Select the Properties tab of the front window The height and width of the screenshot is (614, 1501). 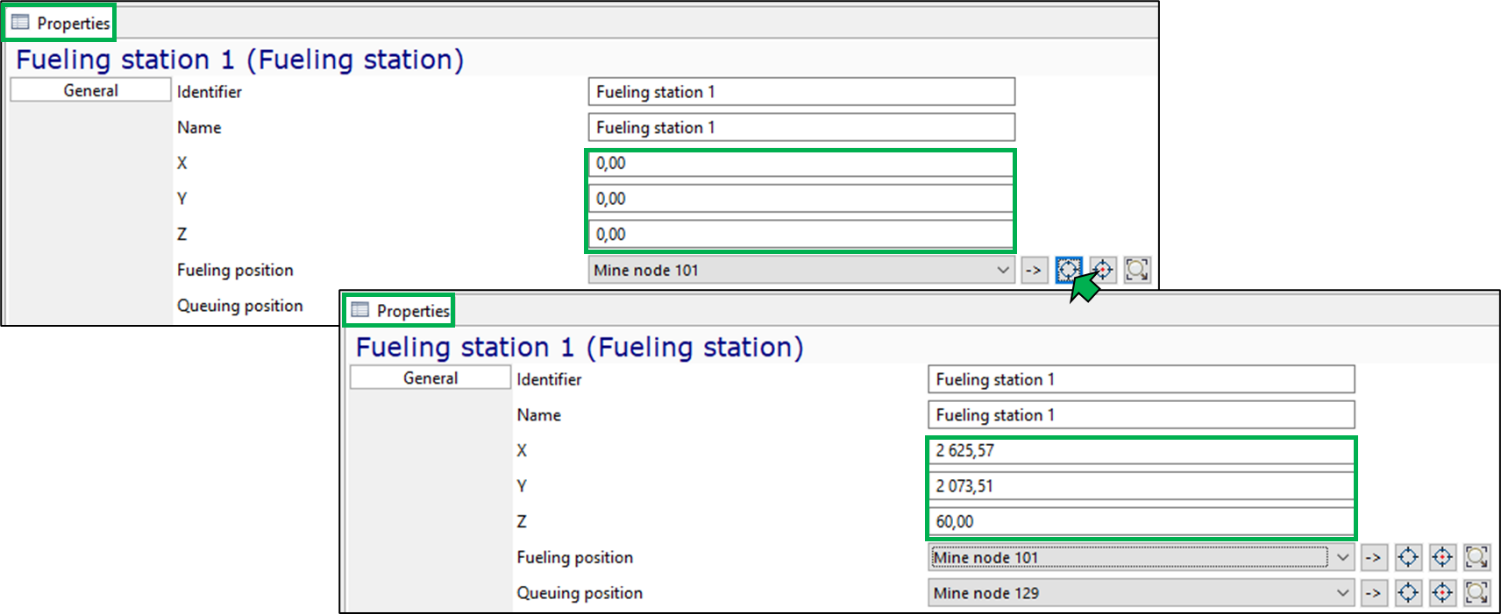pos(400,311)
